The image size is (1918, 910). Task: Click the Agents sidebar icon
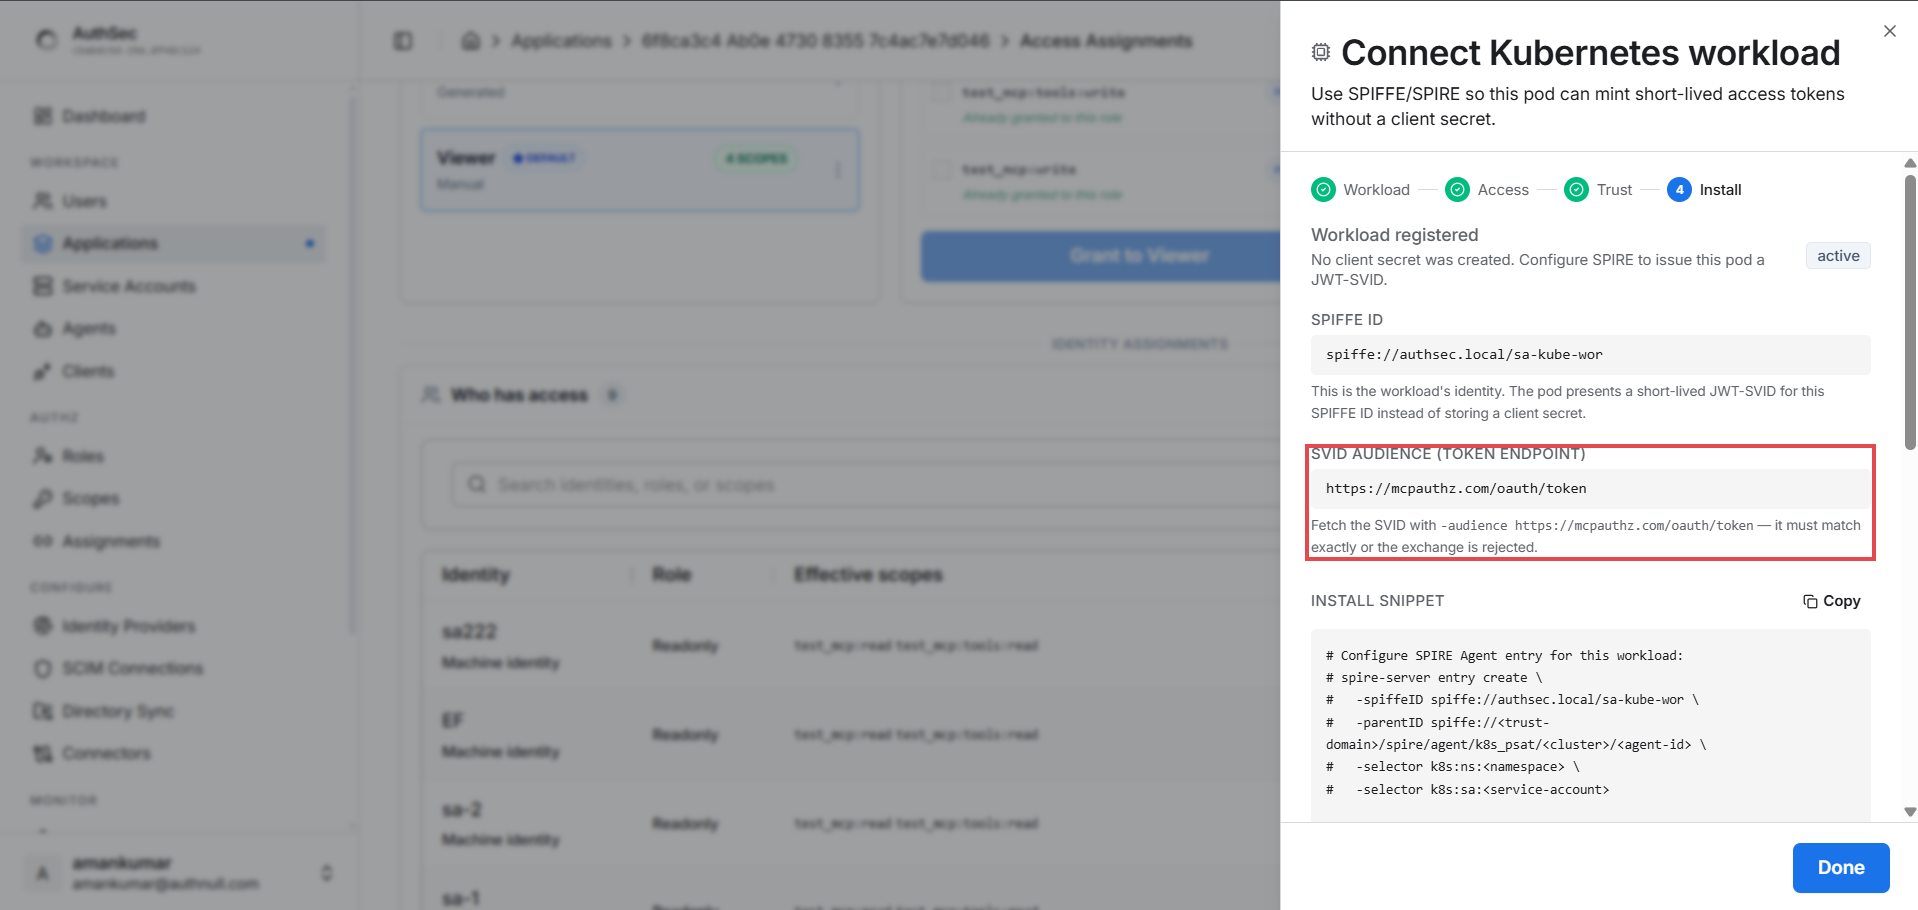tap(42, 328)
